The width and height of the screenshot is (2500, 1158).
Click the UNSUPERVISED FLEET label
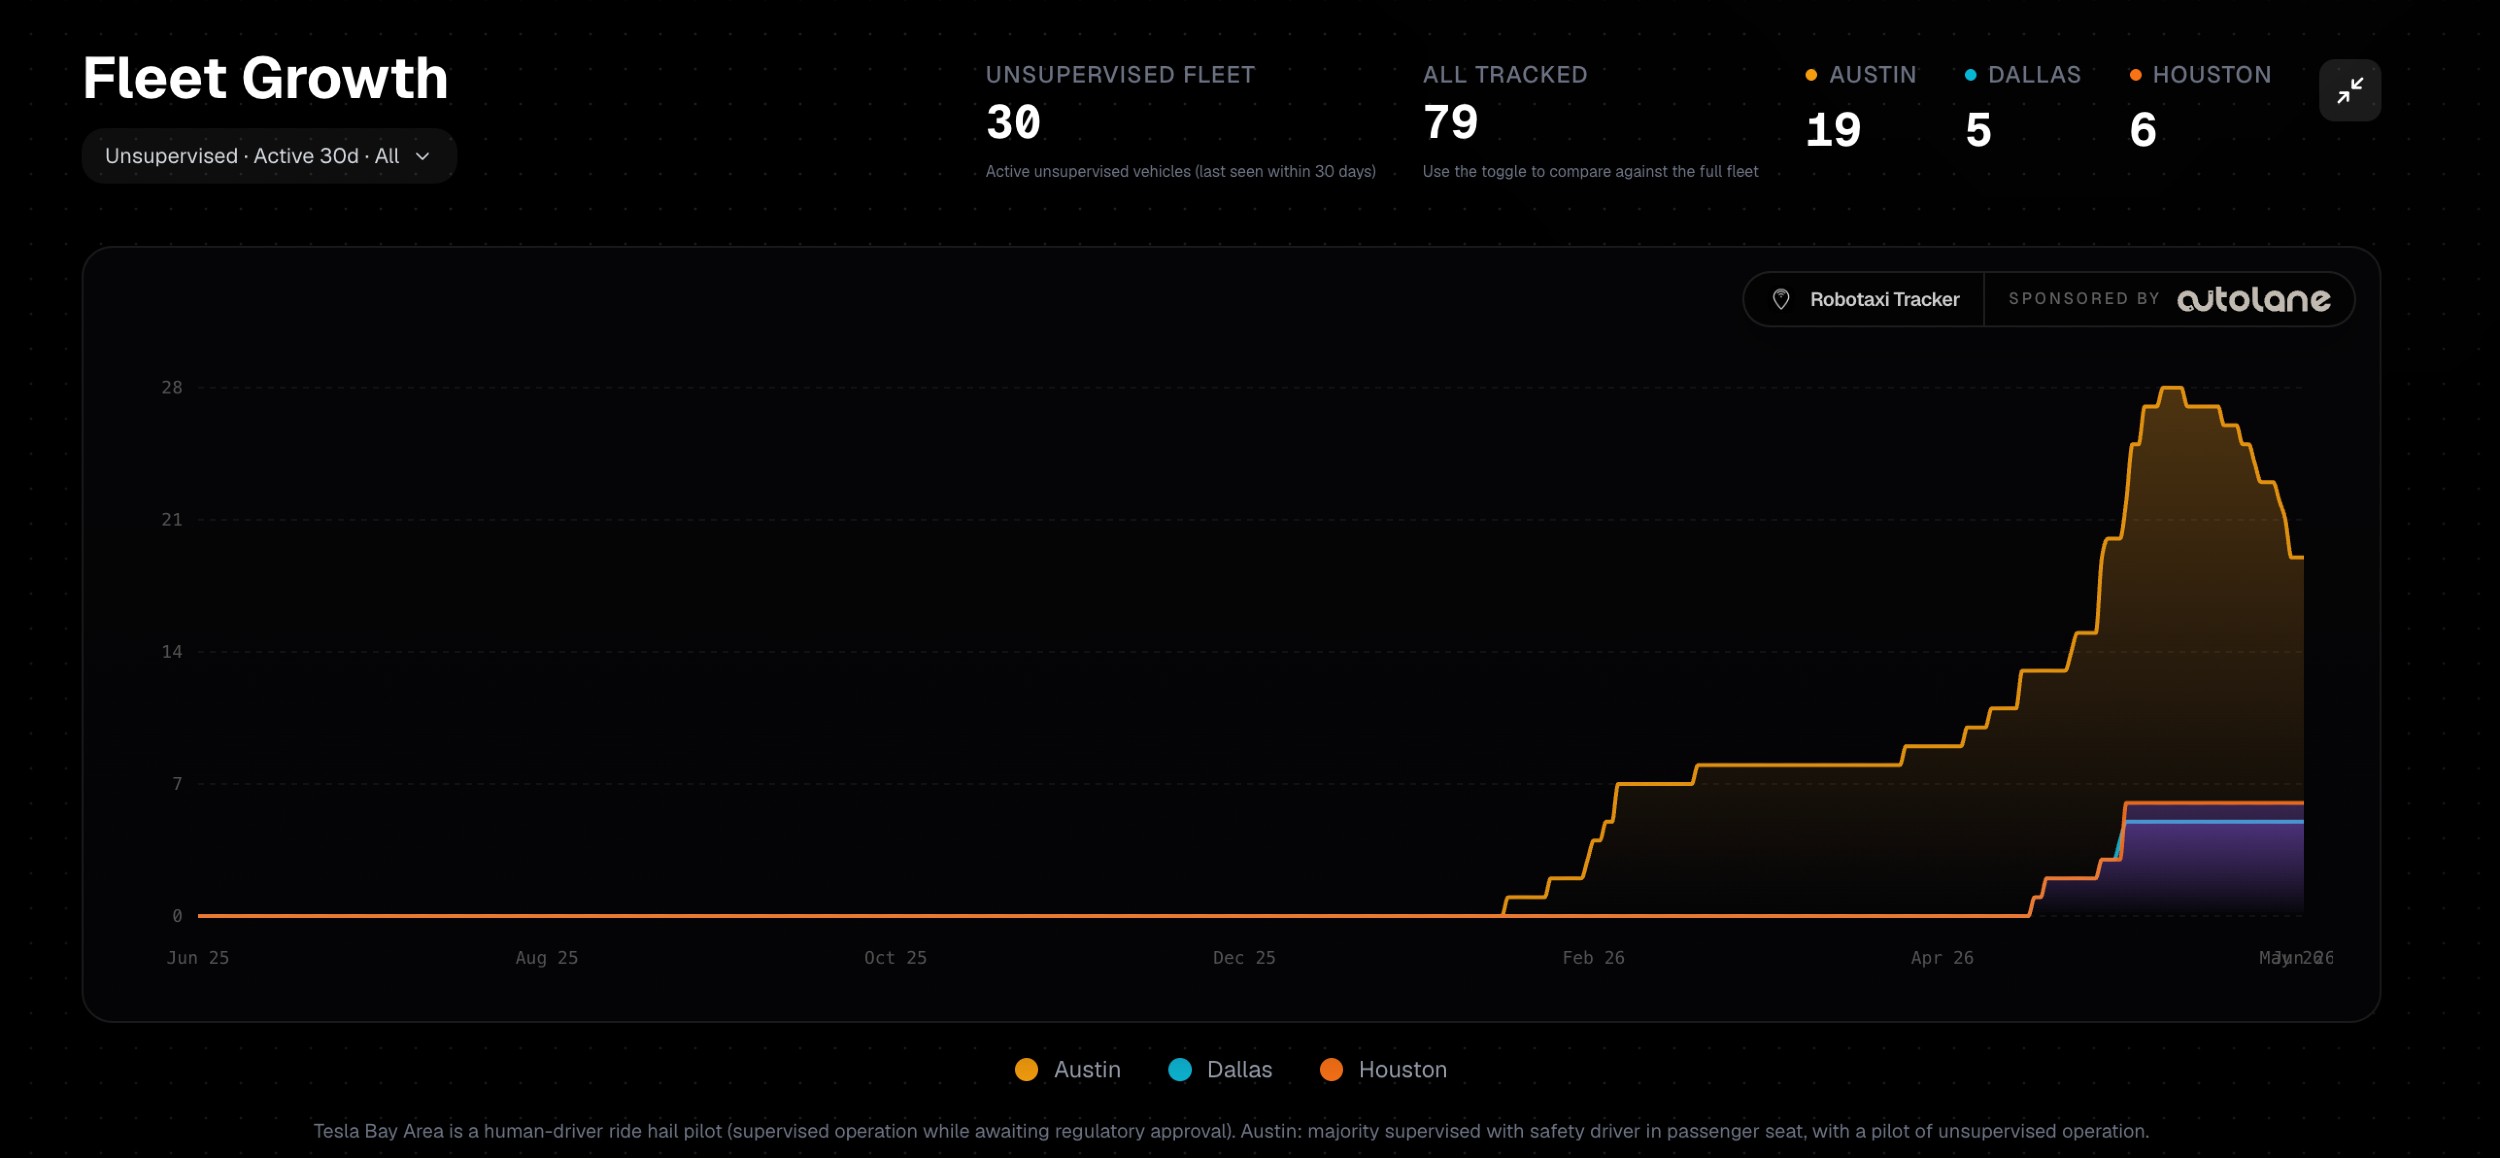[1120, 75]
